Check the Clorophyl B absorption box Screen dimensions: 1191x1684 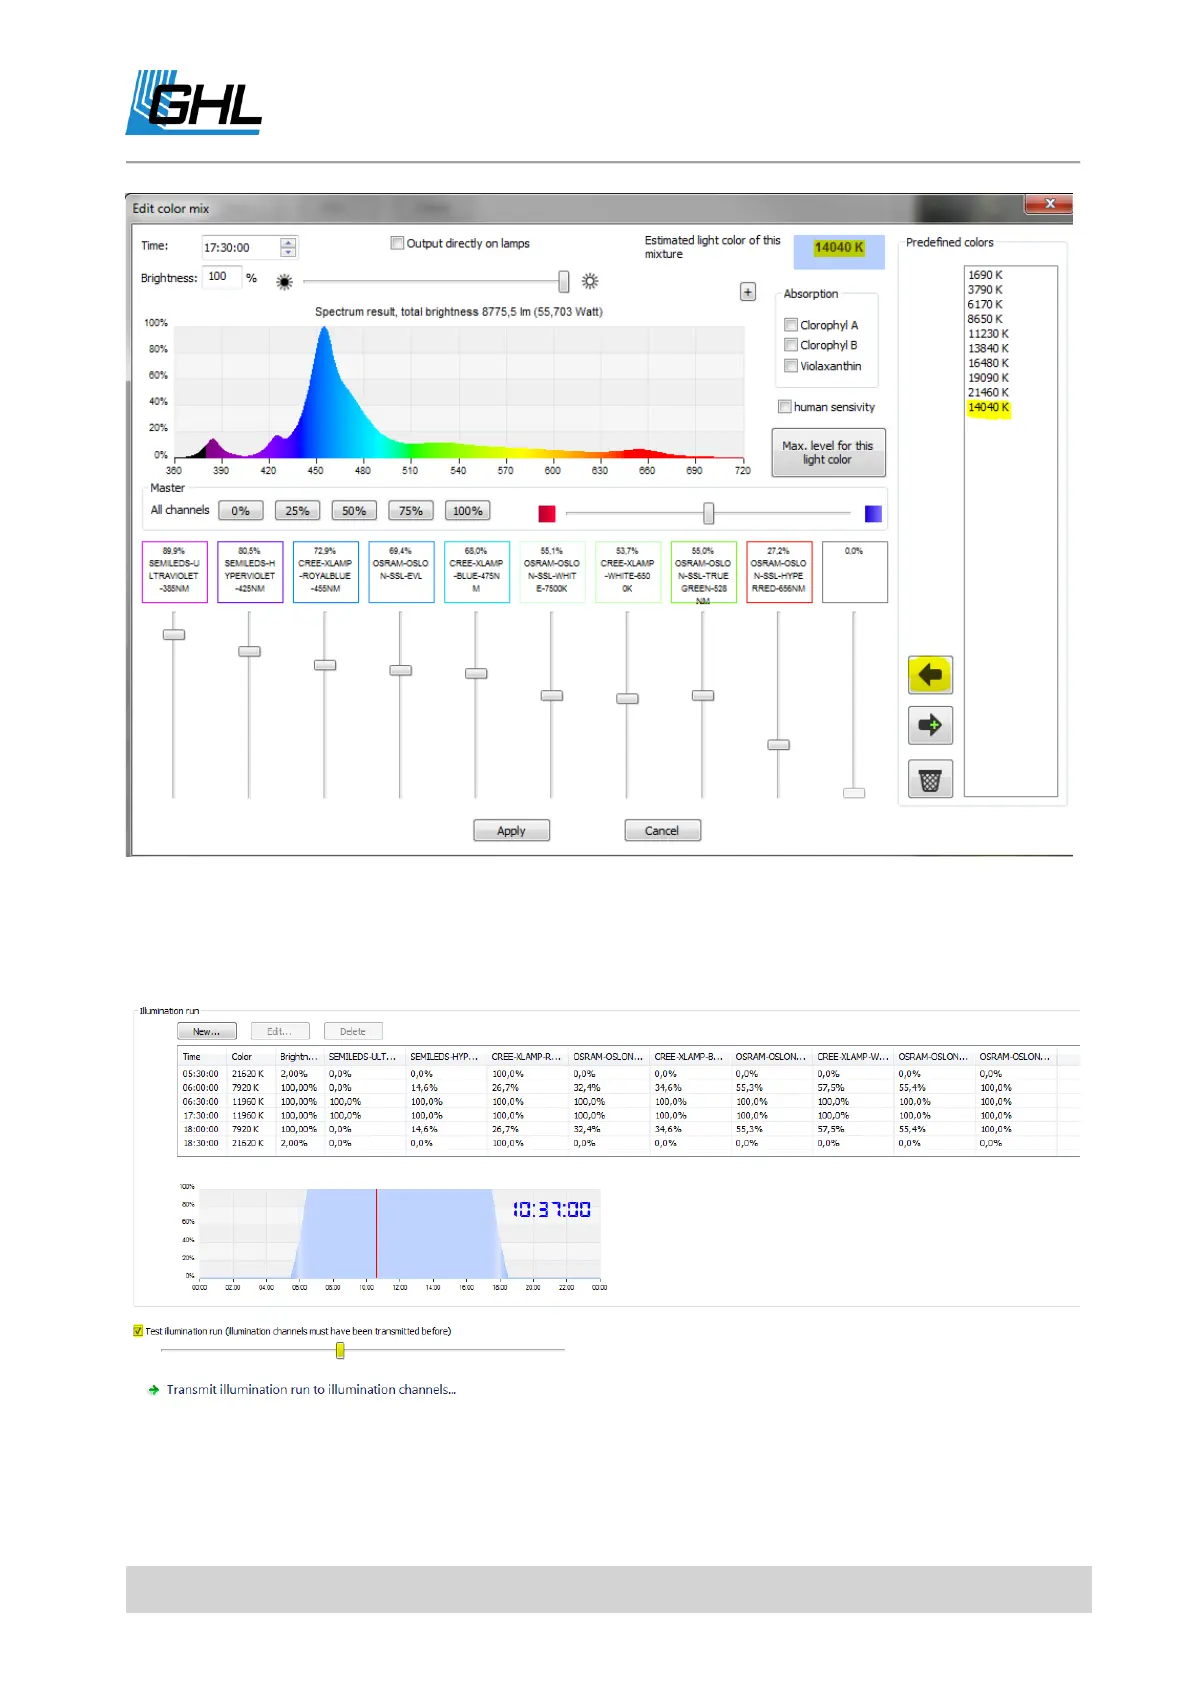click(791, 345)
